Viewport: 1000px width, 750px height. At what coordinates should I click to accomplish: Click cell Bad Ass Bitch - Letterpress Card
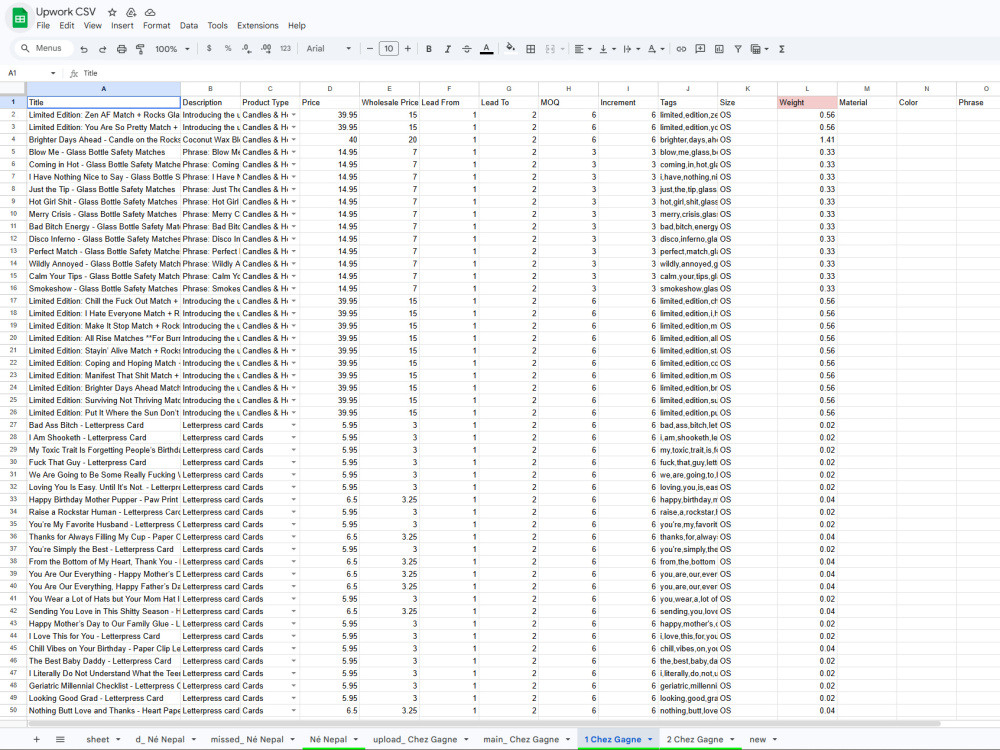(103, 425)
